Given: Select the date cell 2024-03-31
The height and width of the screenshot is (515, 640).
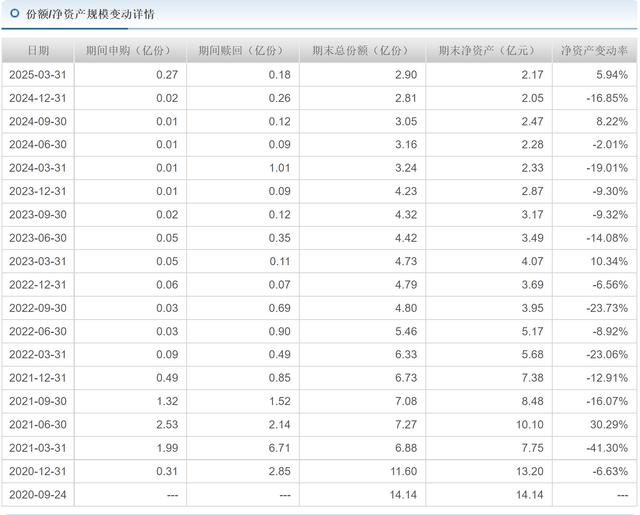Looking at the screenshot, I should [38, 168].
